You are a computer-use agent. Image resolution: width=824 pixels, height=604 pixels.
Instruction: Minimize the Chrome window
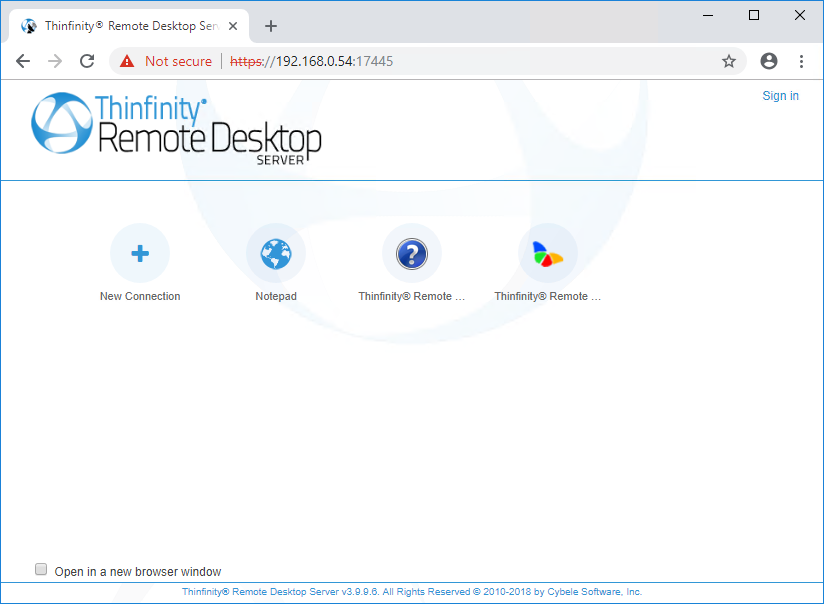pyautogui.click(x=708, y=15)
